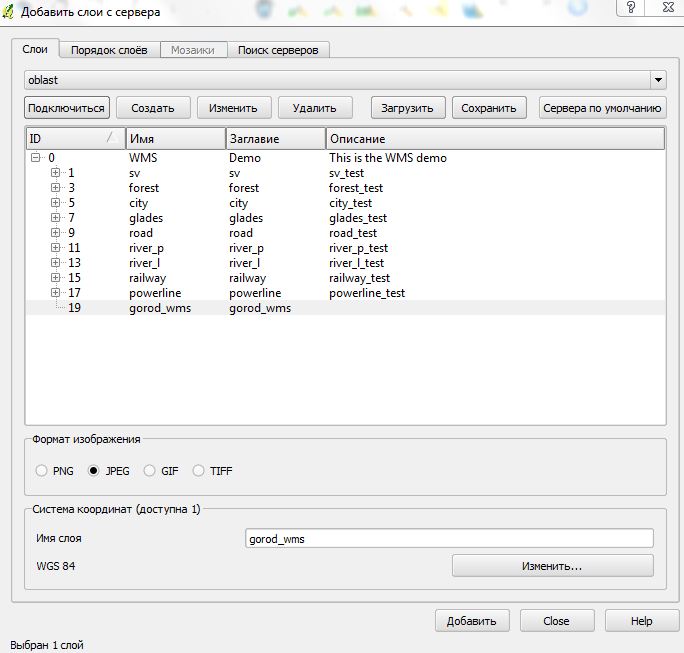Select TIFF image format
Viewport: 684px width, 653px height.
[x=198, y=470]
